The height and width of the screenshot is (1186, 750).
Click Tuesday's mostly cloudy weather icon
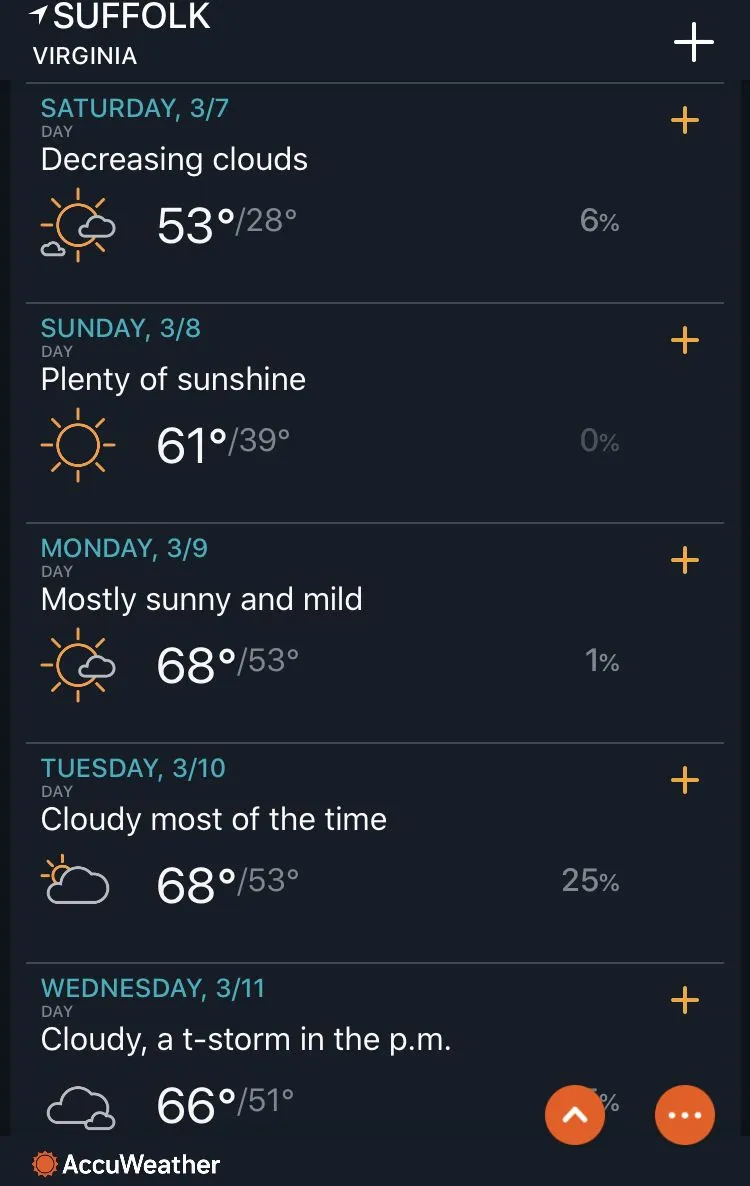point(78,882)
